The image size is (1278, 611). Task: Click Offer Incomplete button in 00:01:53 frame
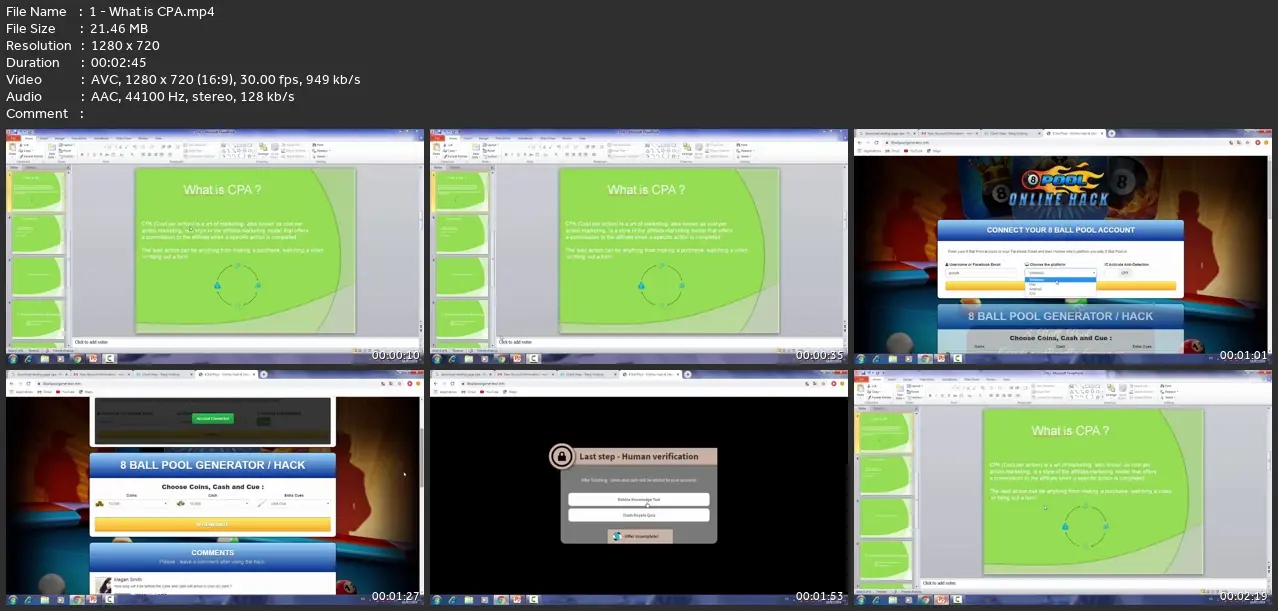click(x=640, y=536)
